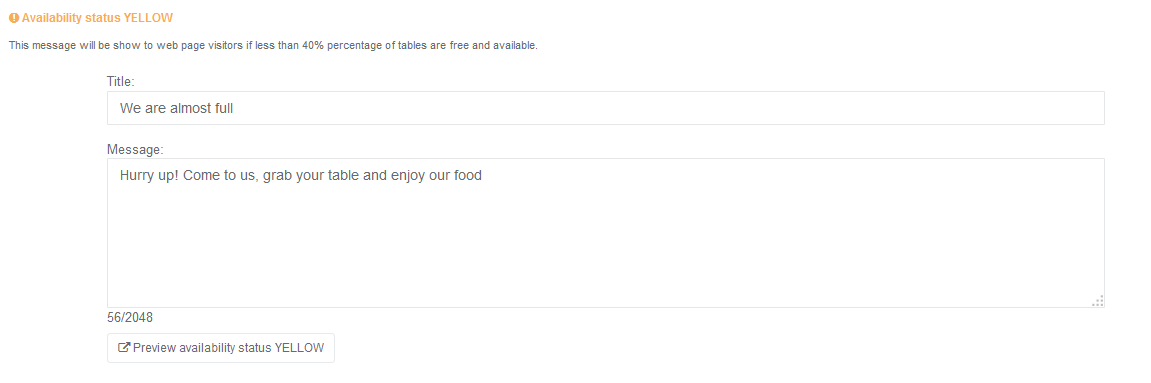Click the resize grip on Message textarea
Screen dimensions: 1151x383
click(1097, 300)
